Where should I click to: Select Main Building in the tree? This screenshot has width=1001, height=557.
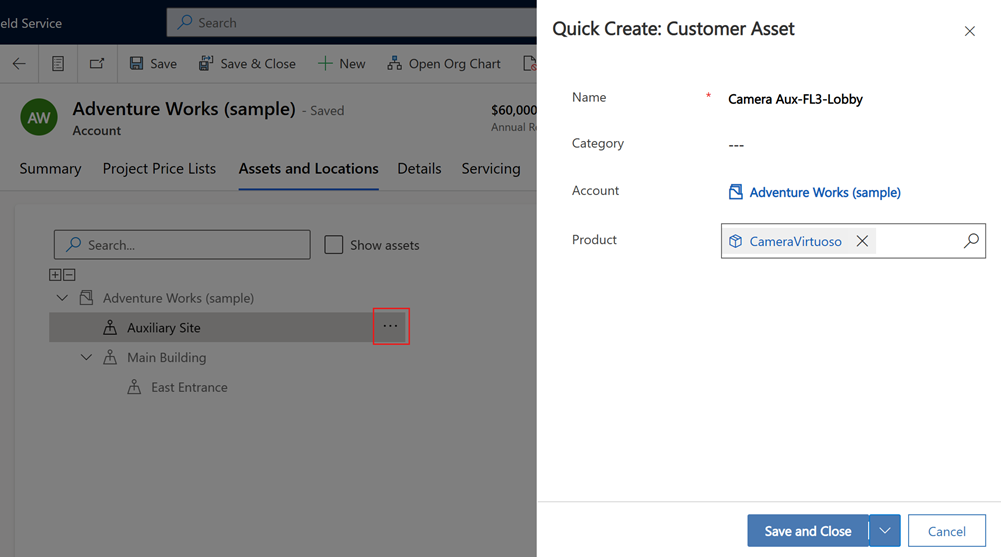pyautogui.click(x=167, y=357)
